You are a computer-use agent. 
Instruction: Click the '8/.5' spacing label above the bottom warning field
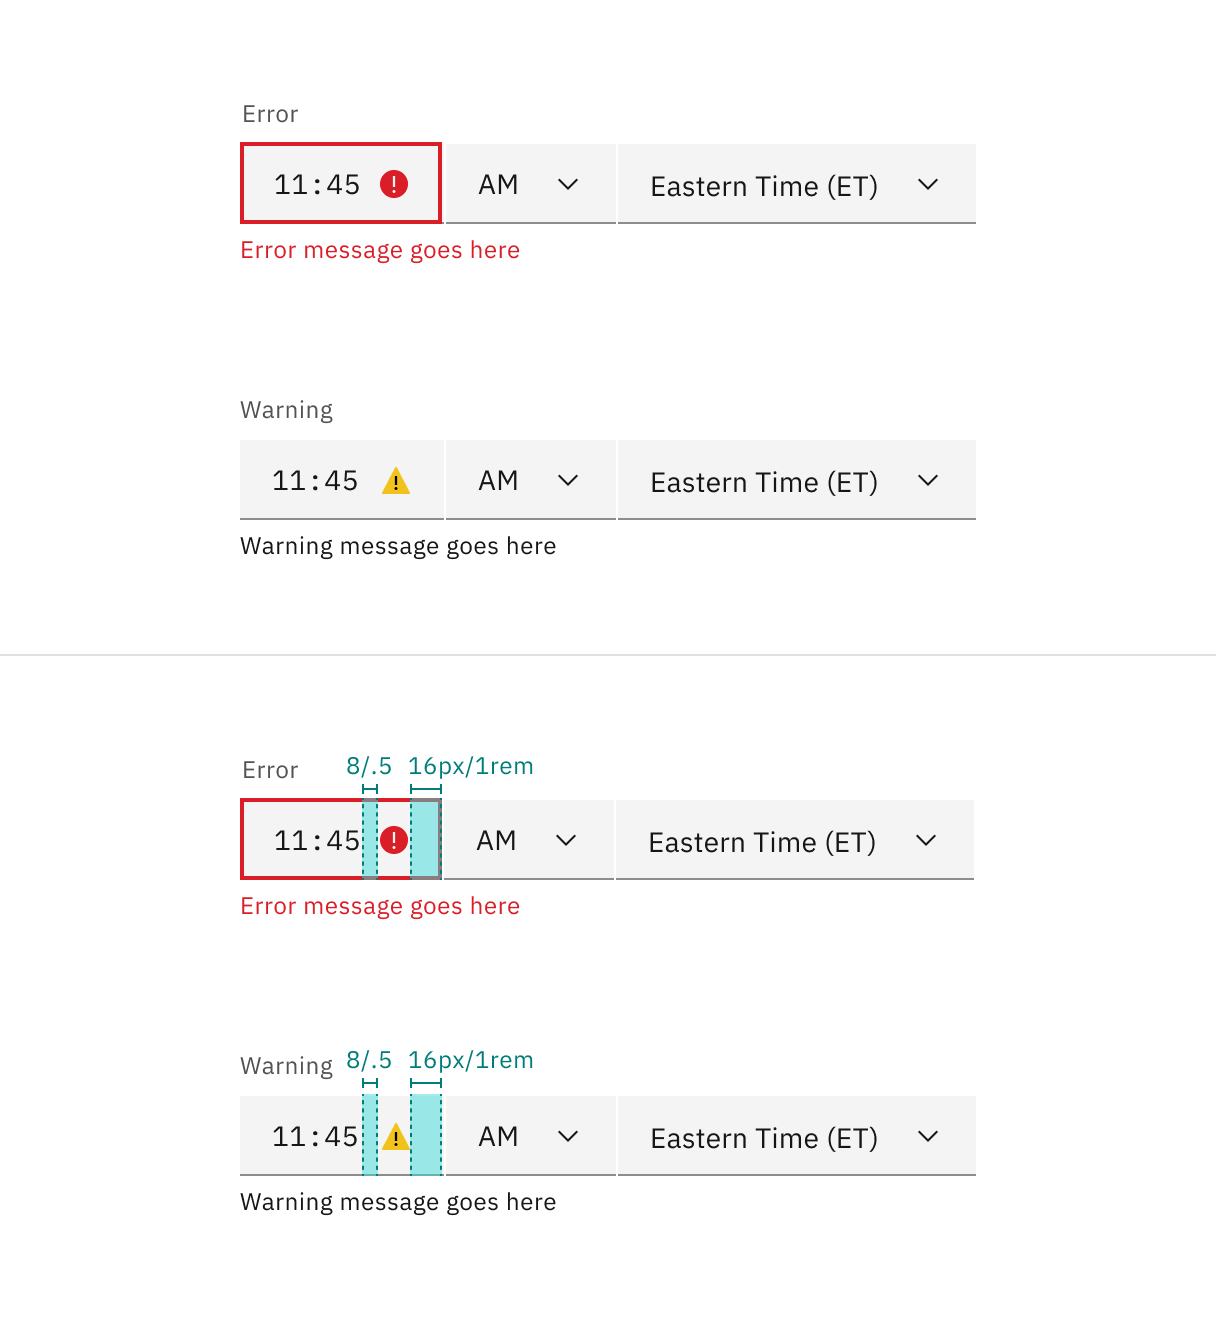(369, 1060)
